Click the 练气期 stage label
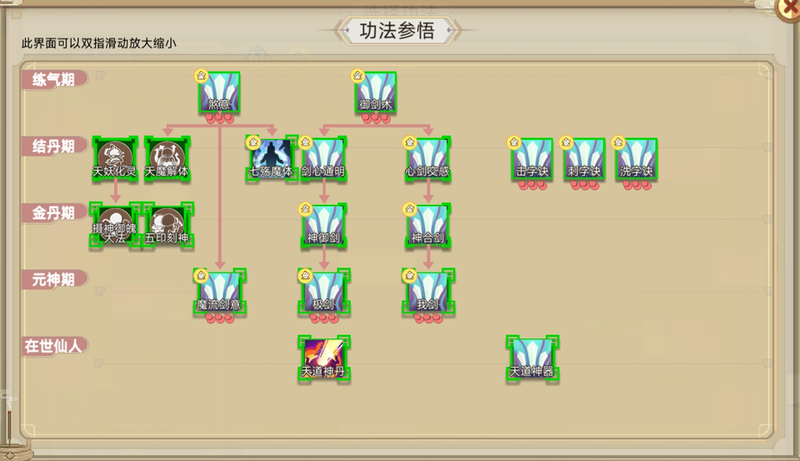 click(54, 80)
